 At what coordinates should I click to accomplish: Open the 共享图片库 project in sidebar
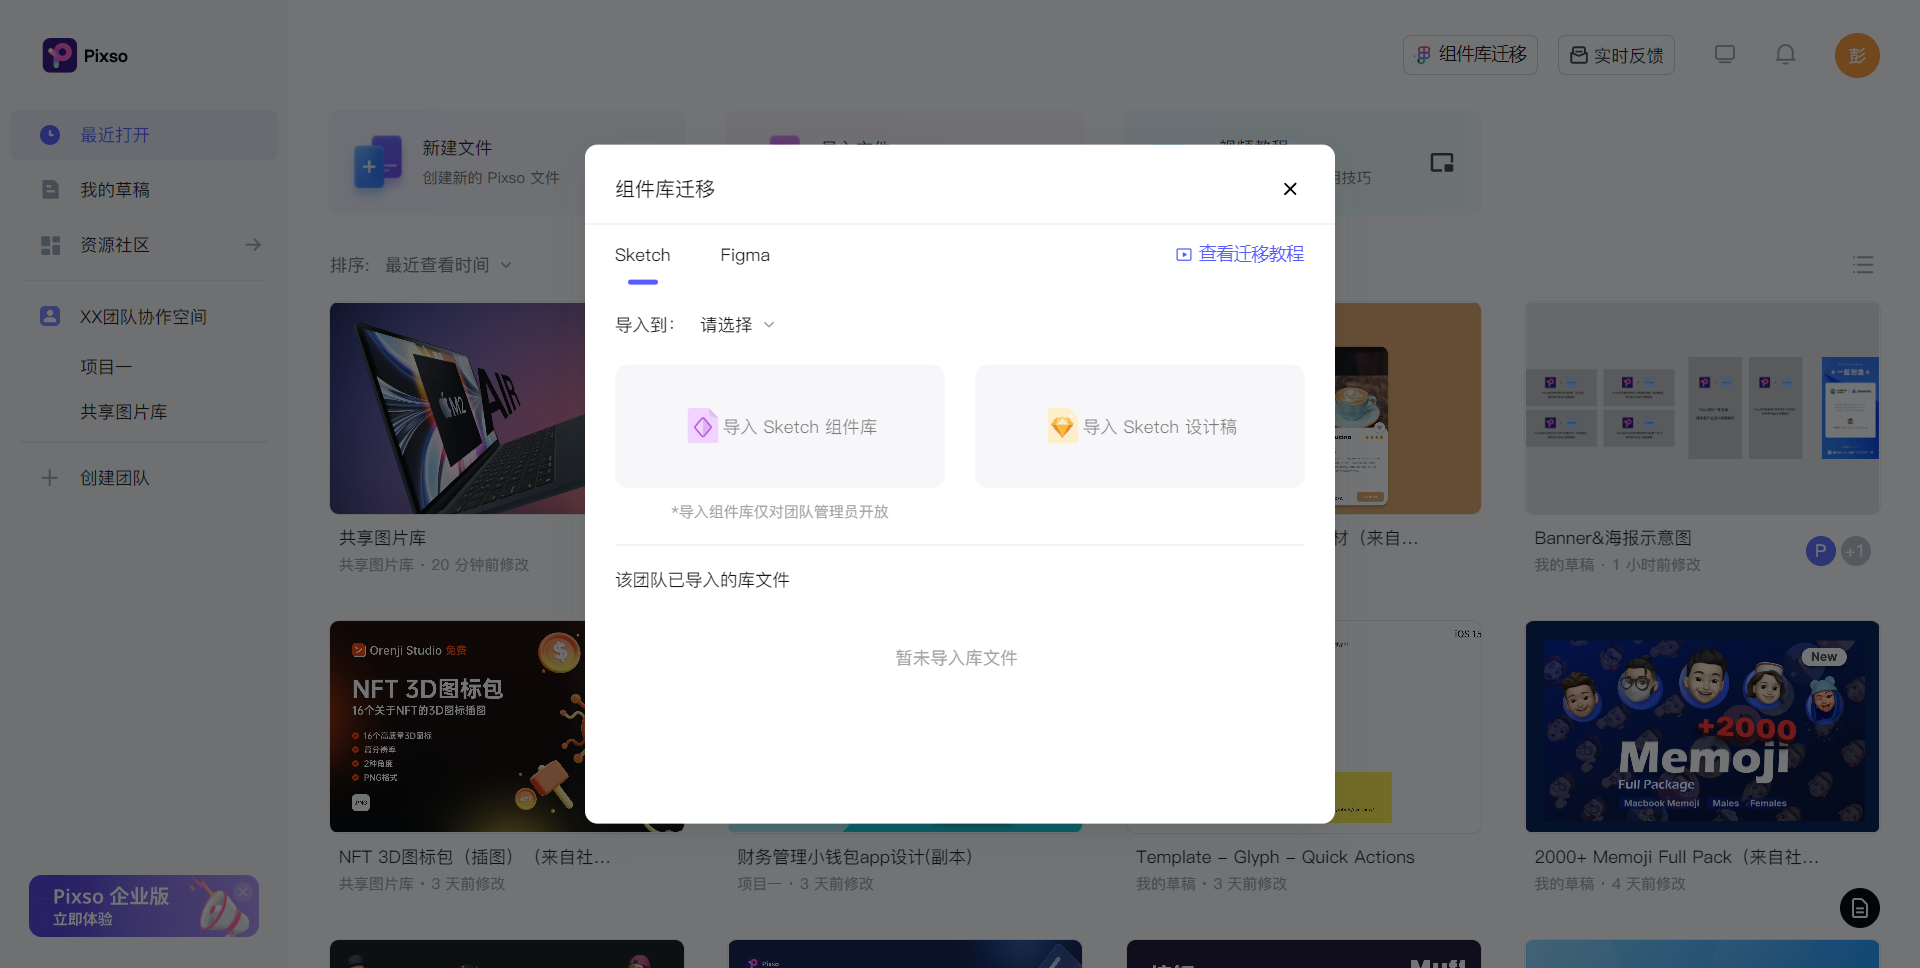(123, 411)
